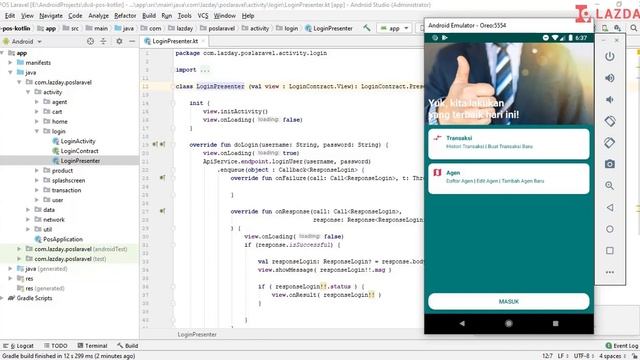The width and height of the screenshot is (640, 360).
Task: Close the LoginPresenter.kt tab
Action: tap(203, 41)
